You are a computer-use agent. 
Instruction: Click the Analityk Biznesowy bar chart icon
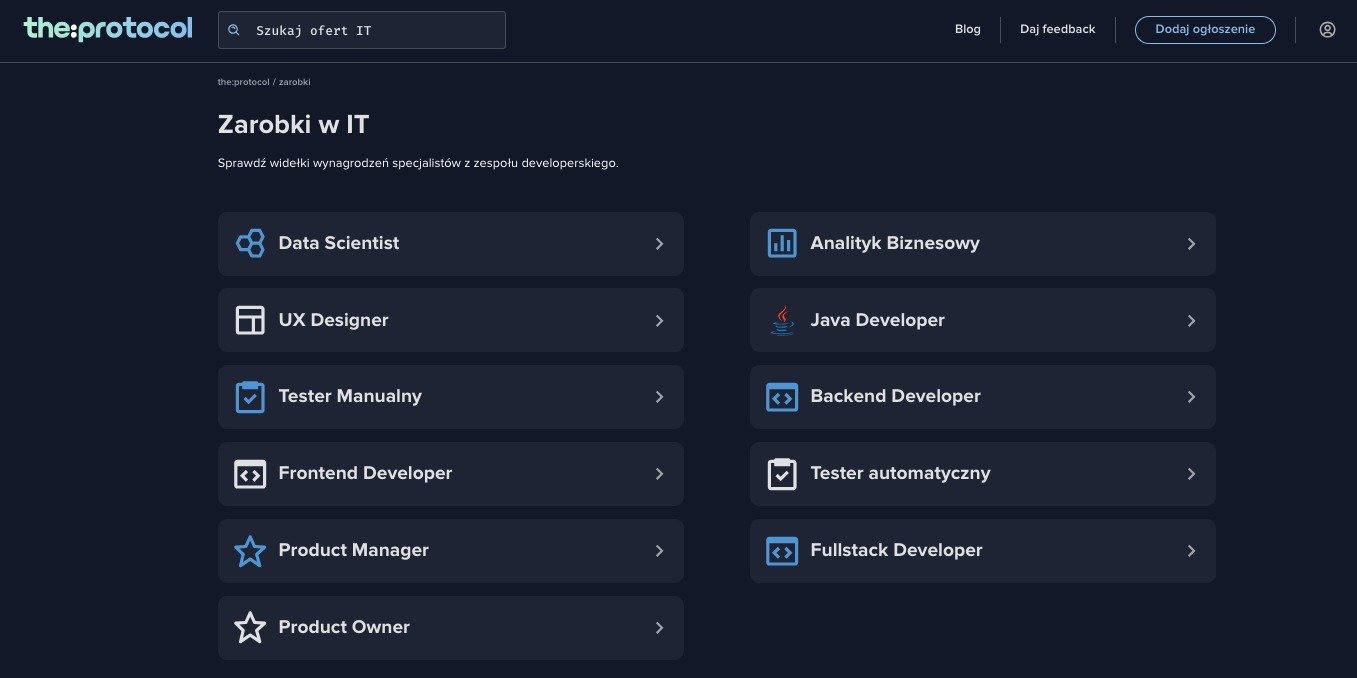tap(782, 243)
